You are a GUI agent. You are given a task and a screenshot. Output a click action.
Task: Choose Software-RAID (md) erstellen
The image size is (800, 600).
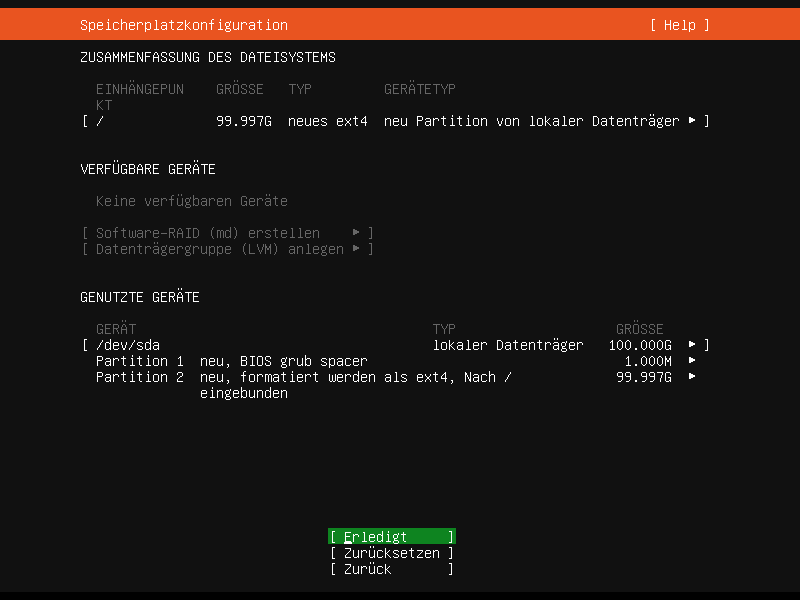point(208,233)
